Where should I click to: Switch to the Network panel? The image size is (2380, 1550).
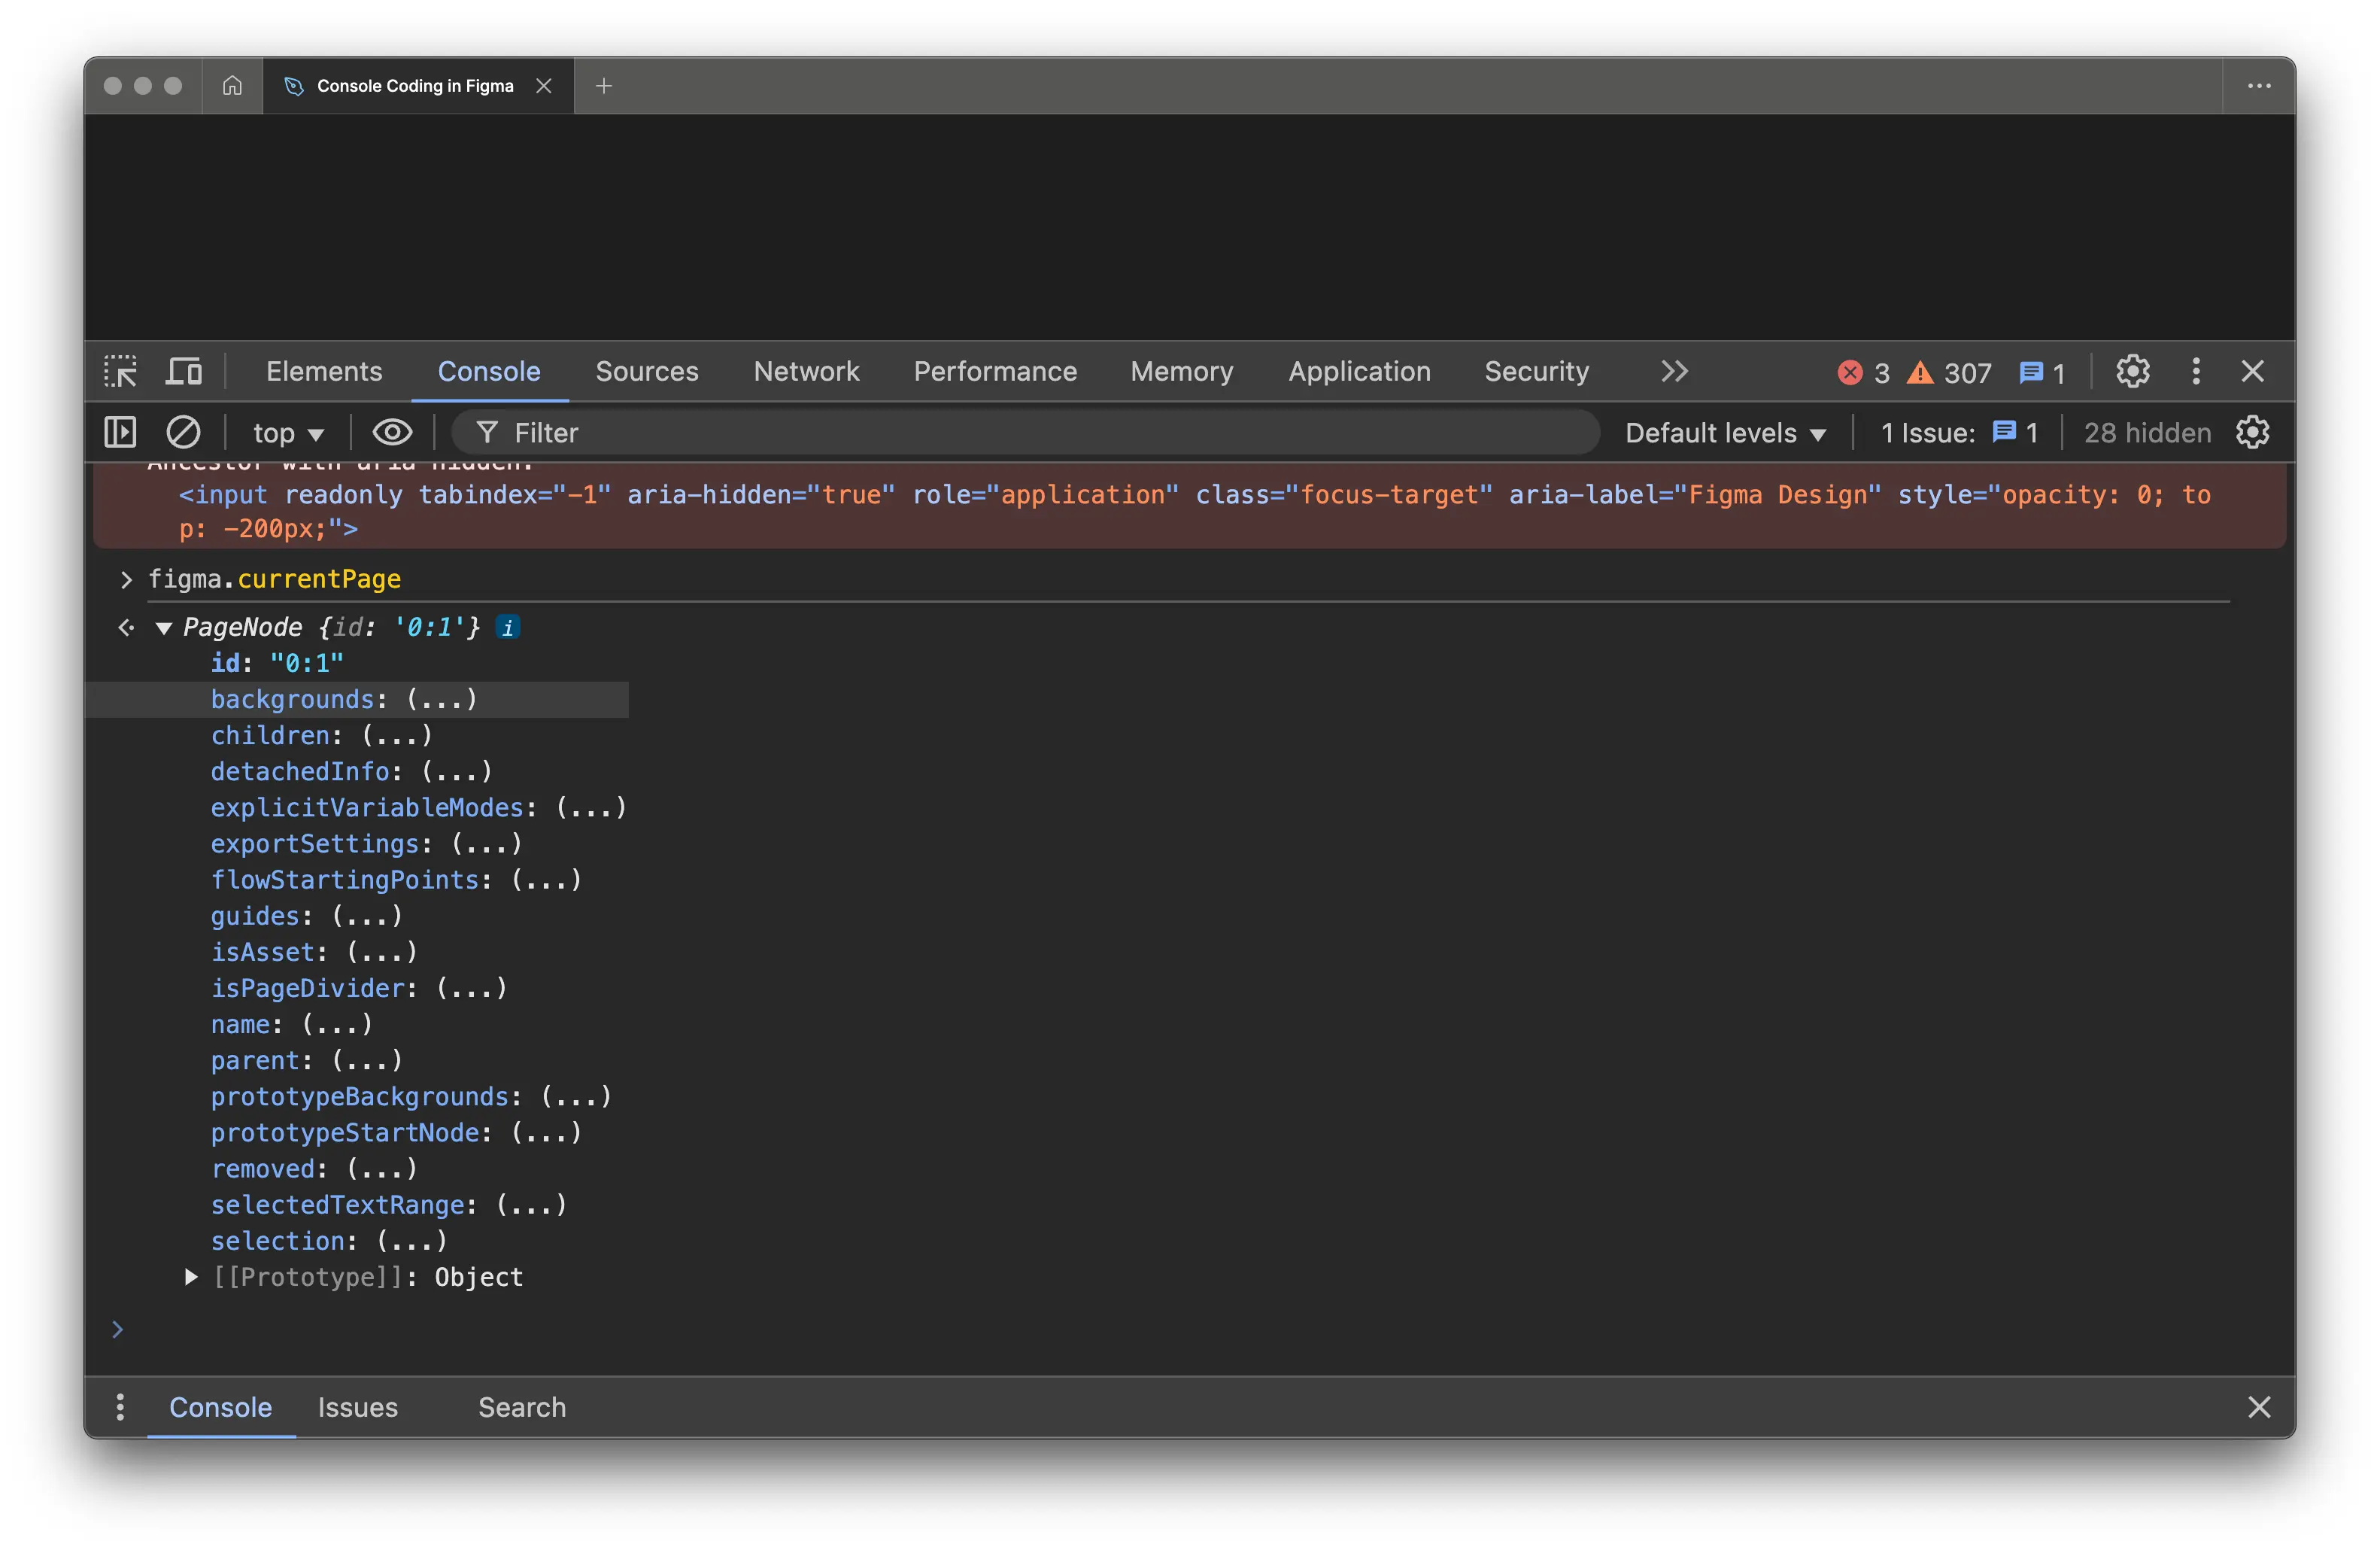tap(807, 371)
